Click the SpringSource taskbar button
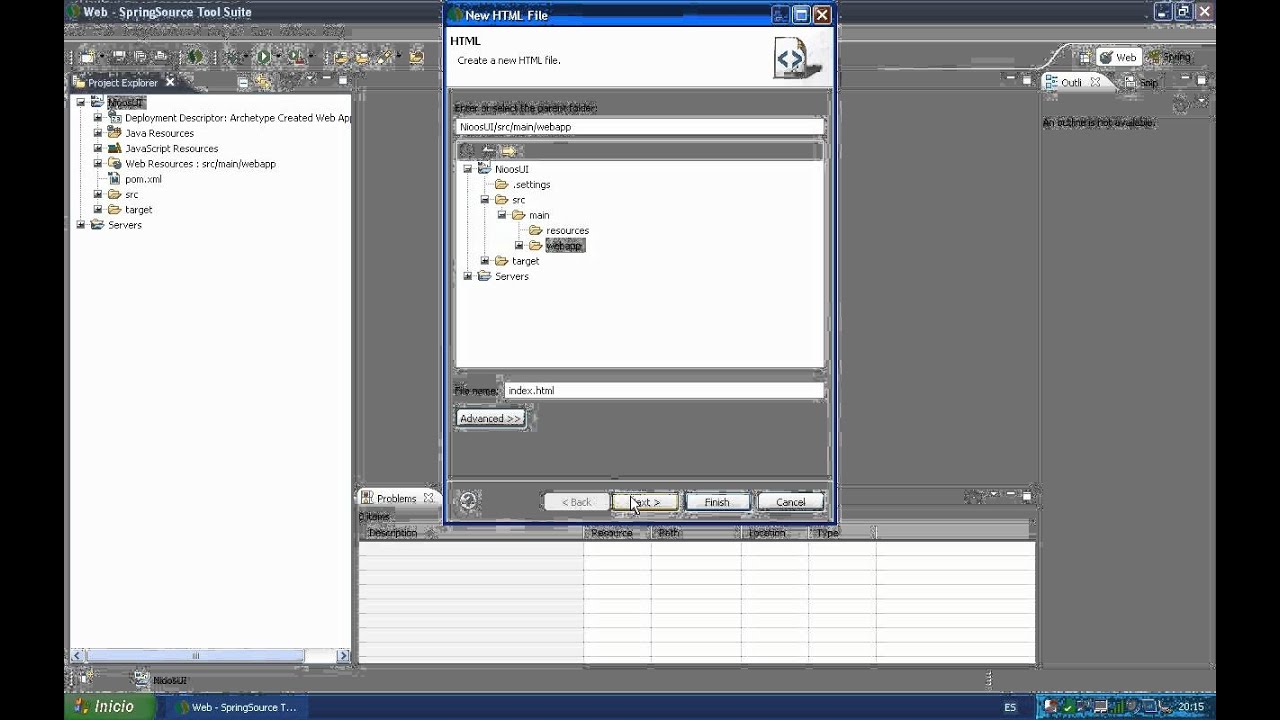This screenshot has height=720, width=1280. pyautogui.click(x=236, y=707)
